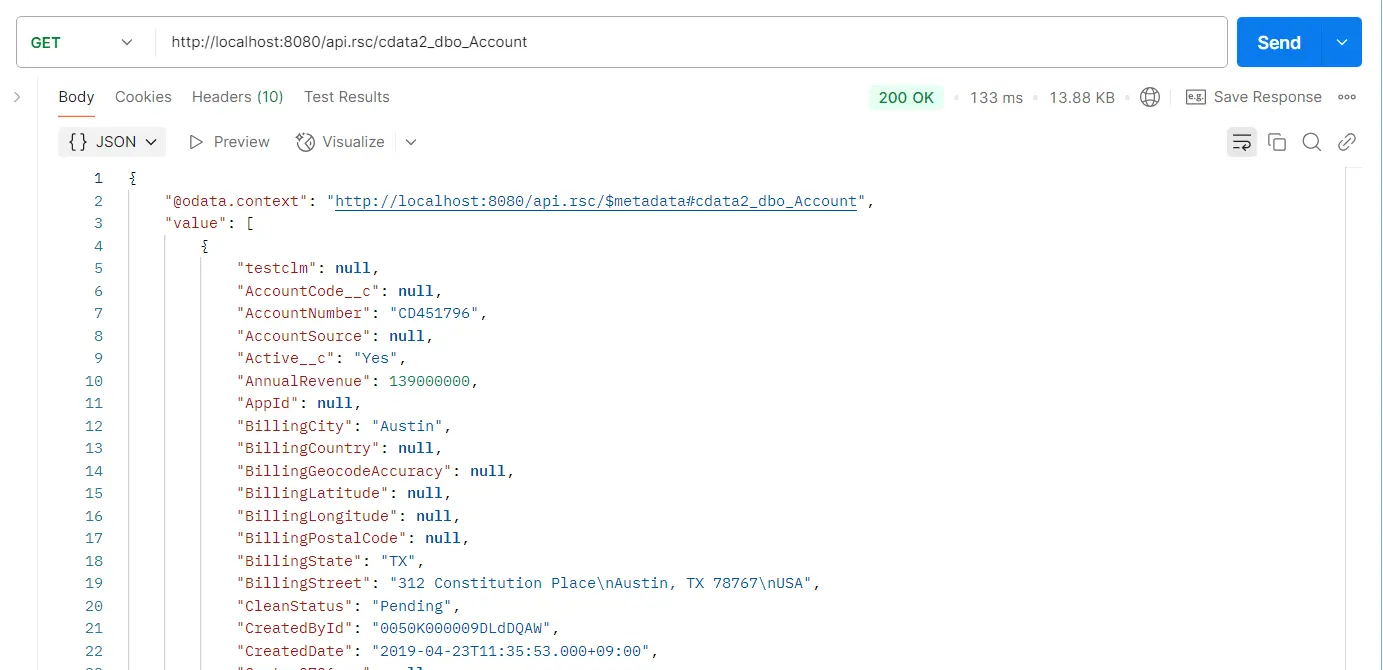Copy response body with copy icon
Image resolution: width=1383 pixels, height=670 pixels.
pyautogui.click(x=1277, y=142)
